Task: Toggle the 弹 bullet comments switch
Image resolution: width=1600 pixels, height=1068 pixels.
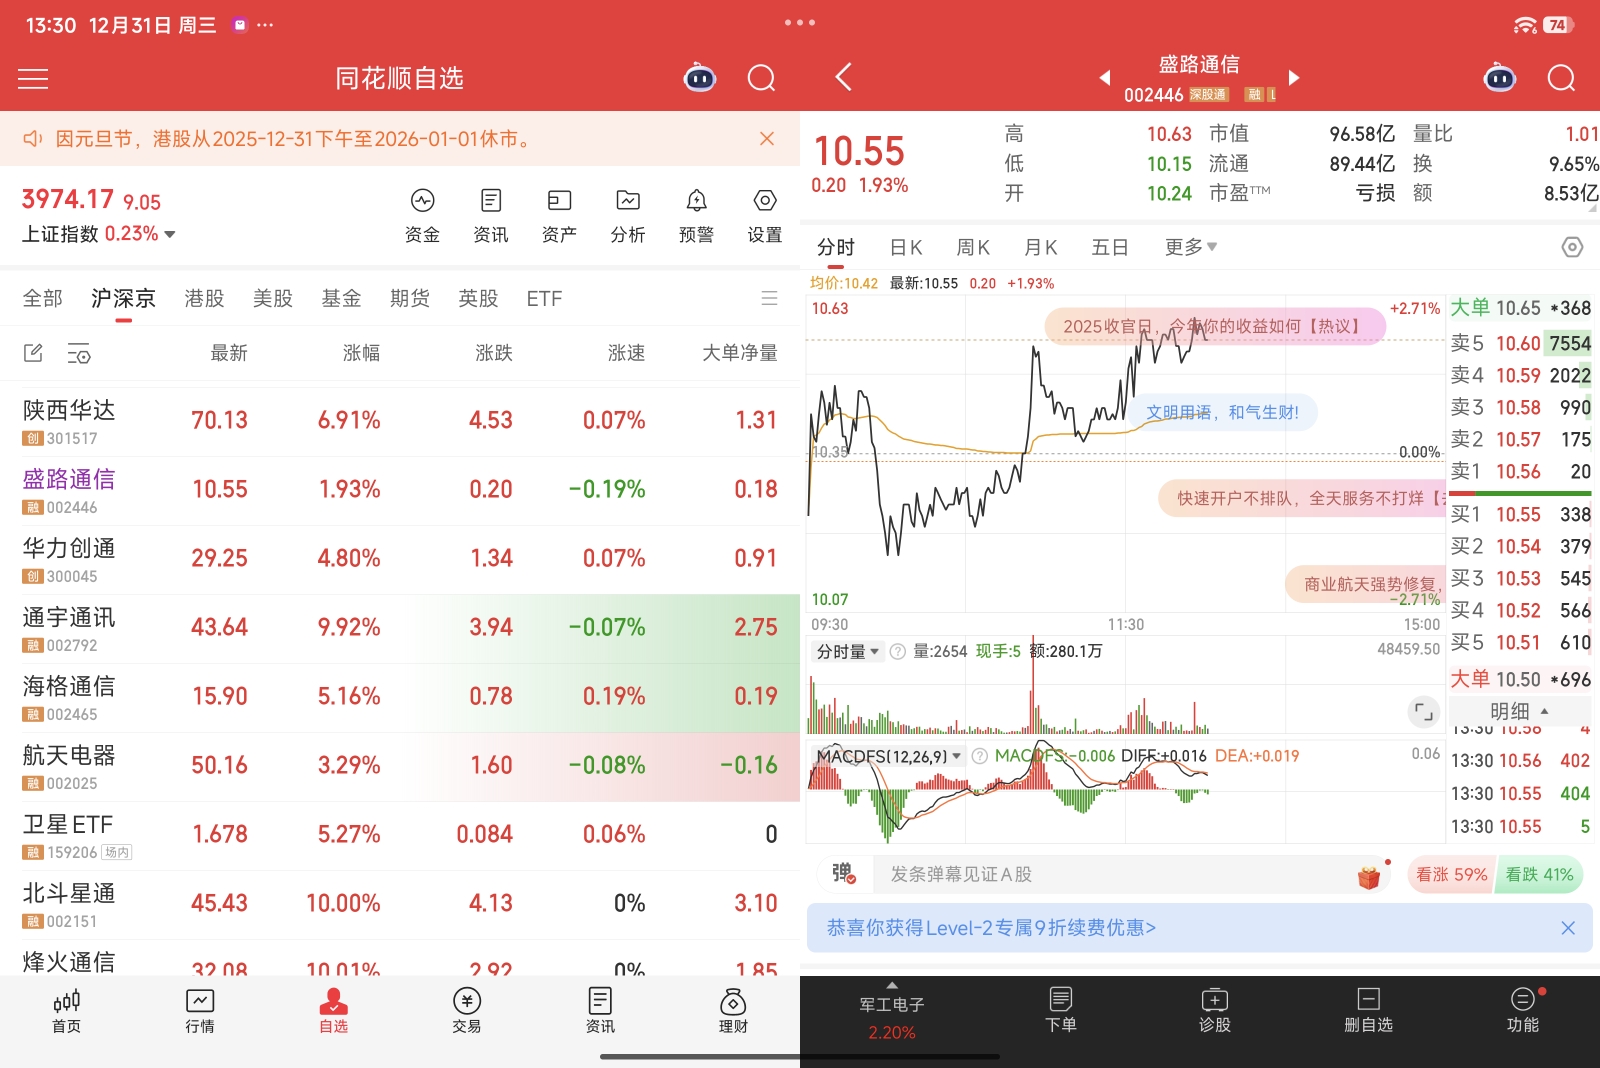Action: (x=842, y=874)
